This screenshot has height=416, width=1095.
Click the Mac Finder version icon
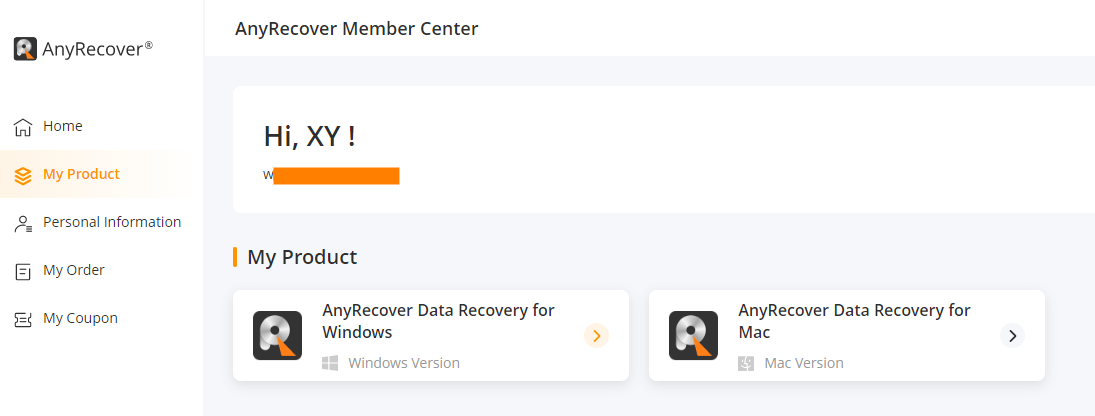coord(746,363)
